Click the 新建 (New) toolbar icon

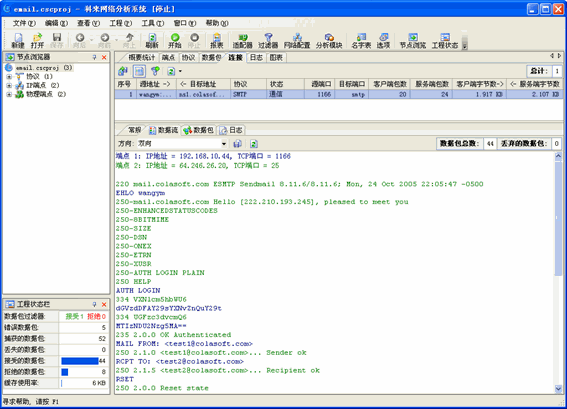(x=18, y=40)
